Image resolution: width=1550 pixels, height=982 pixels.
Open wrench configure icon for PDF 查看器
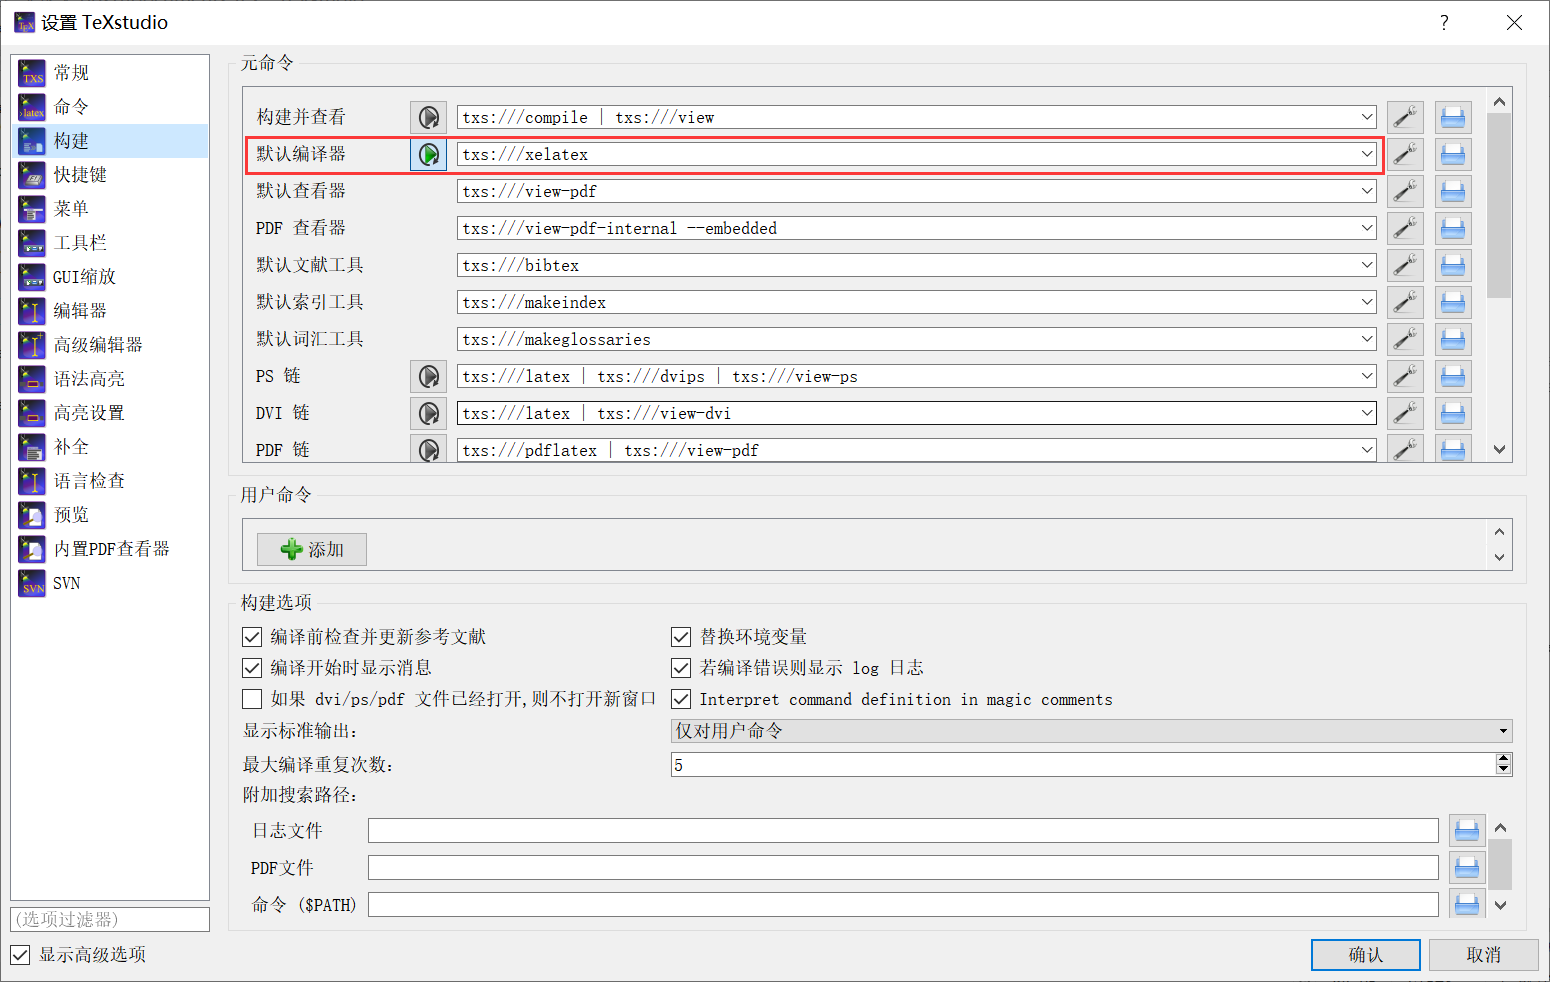[1405, 228]
